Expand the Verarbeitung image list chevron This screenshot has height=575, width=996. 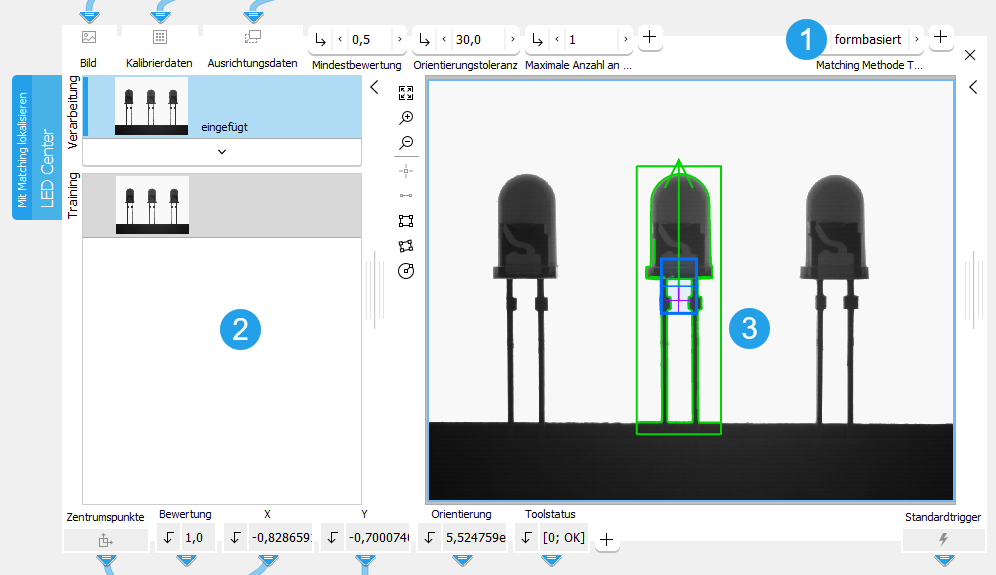click(x=222, y=152)
